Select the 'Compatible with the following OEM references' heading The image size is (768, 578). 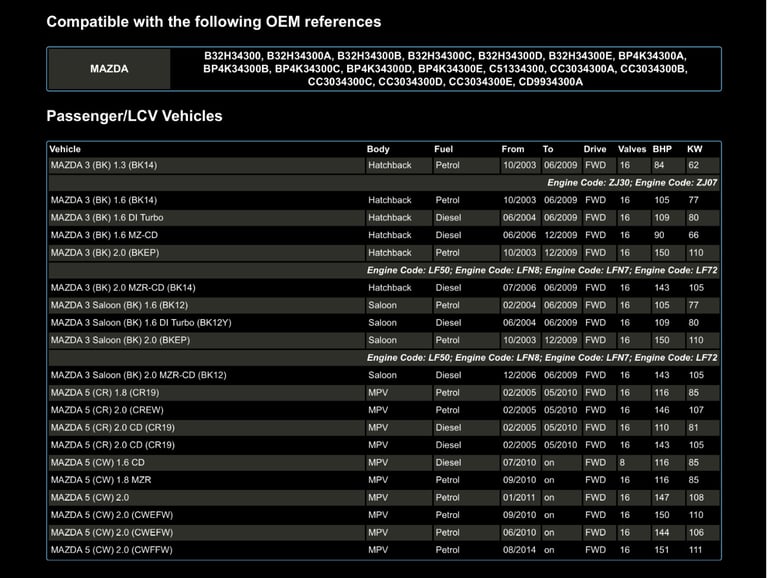click(214, 22)
